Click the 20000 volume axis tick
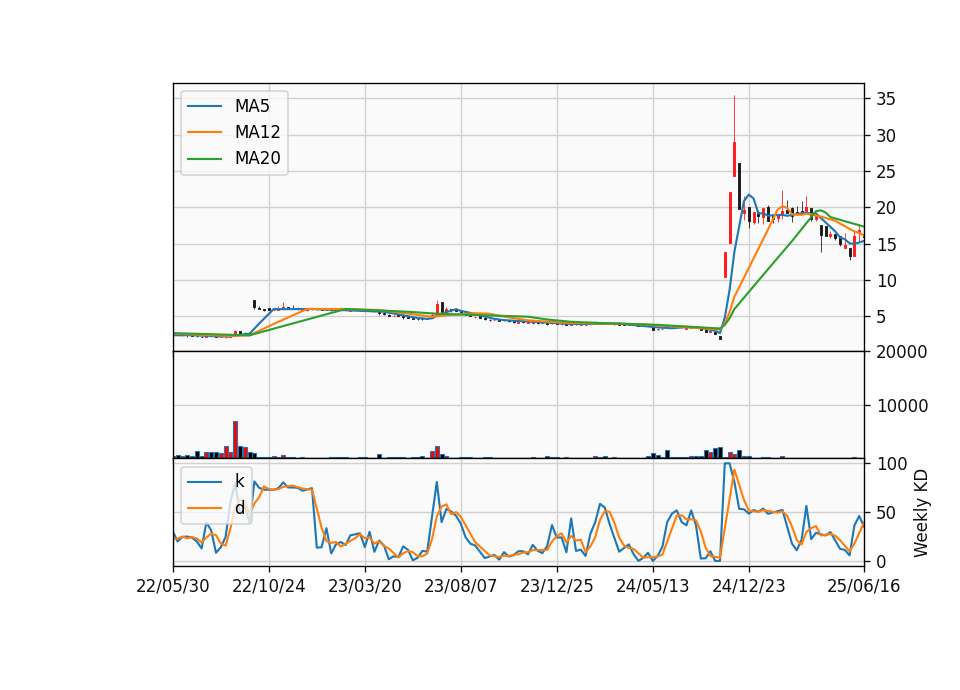The width and height of the screenshot is (960, 690). (902, 352)
